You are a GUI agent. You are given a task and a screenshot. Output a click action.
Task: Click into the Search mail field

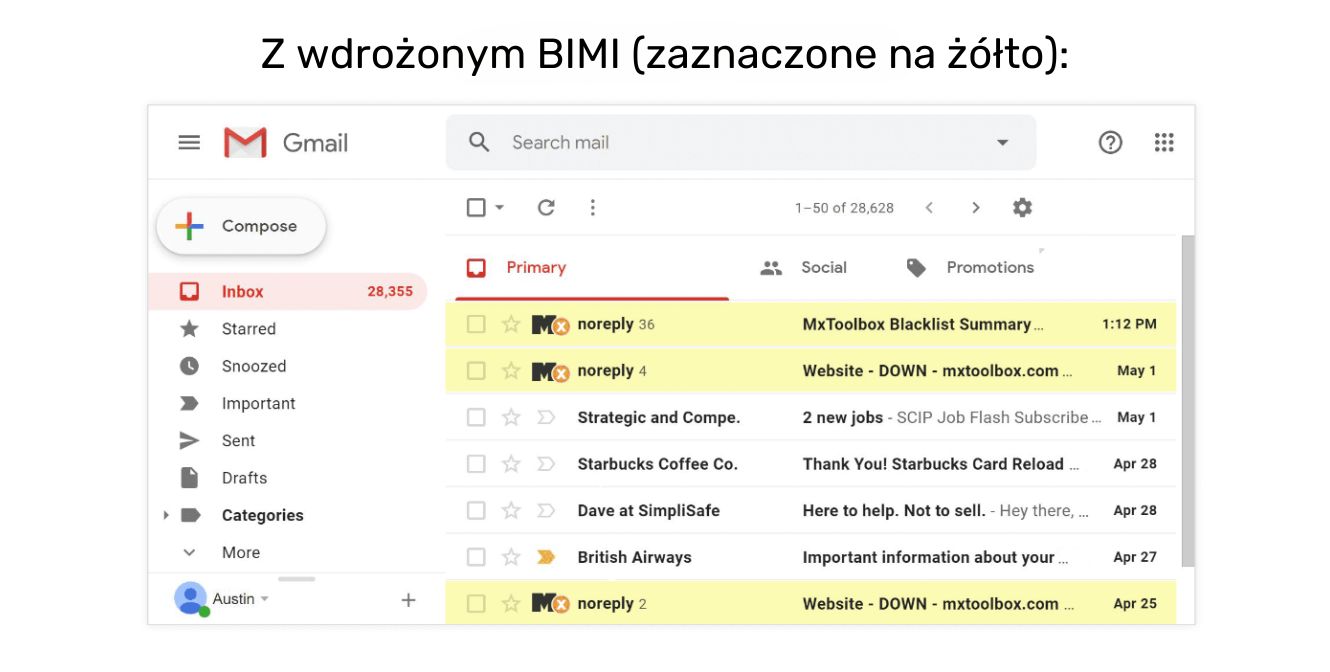(740, 142)
